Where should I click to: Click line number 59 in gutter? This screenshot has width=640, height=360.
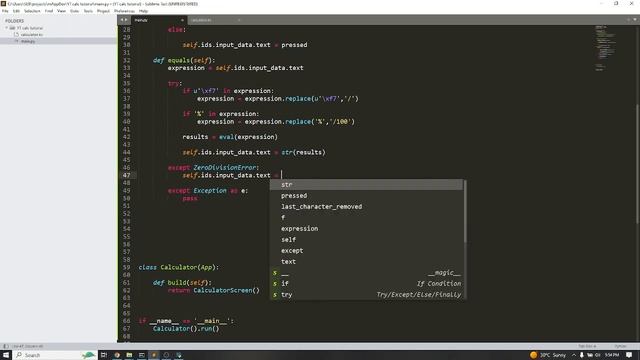(127, 267)
